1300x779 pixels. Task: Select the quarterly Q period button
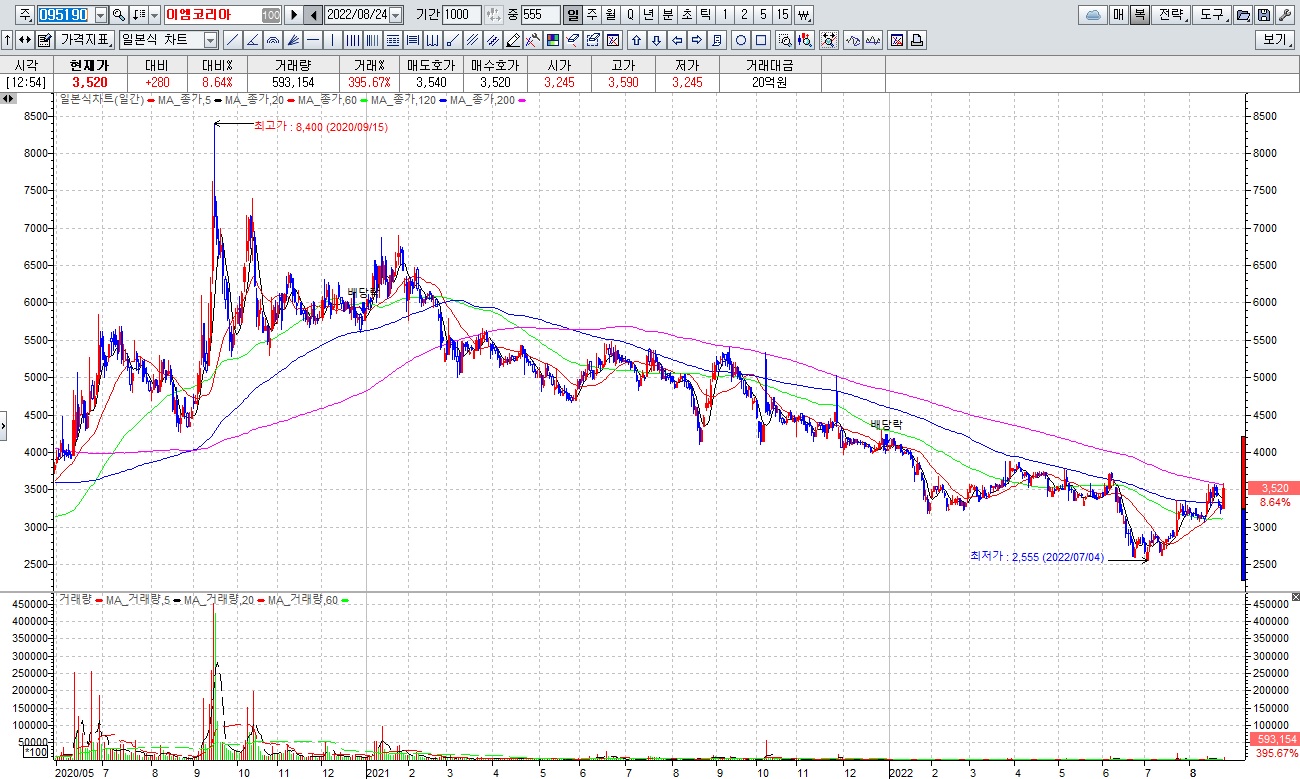coord(629,15)
